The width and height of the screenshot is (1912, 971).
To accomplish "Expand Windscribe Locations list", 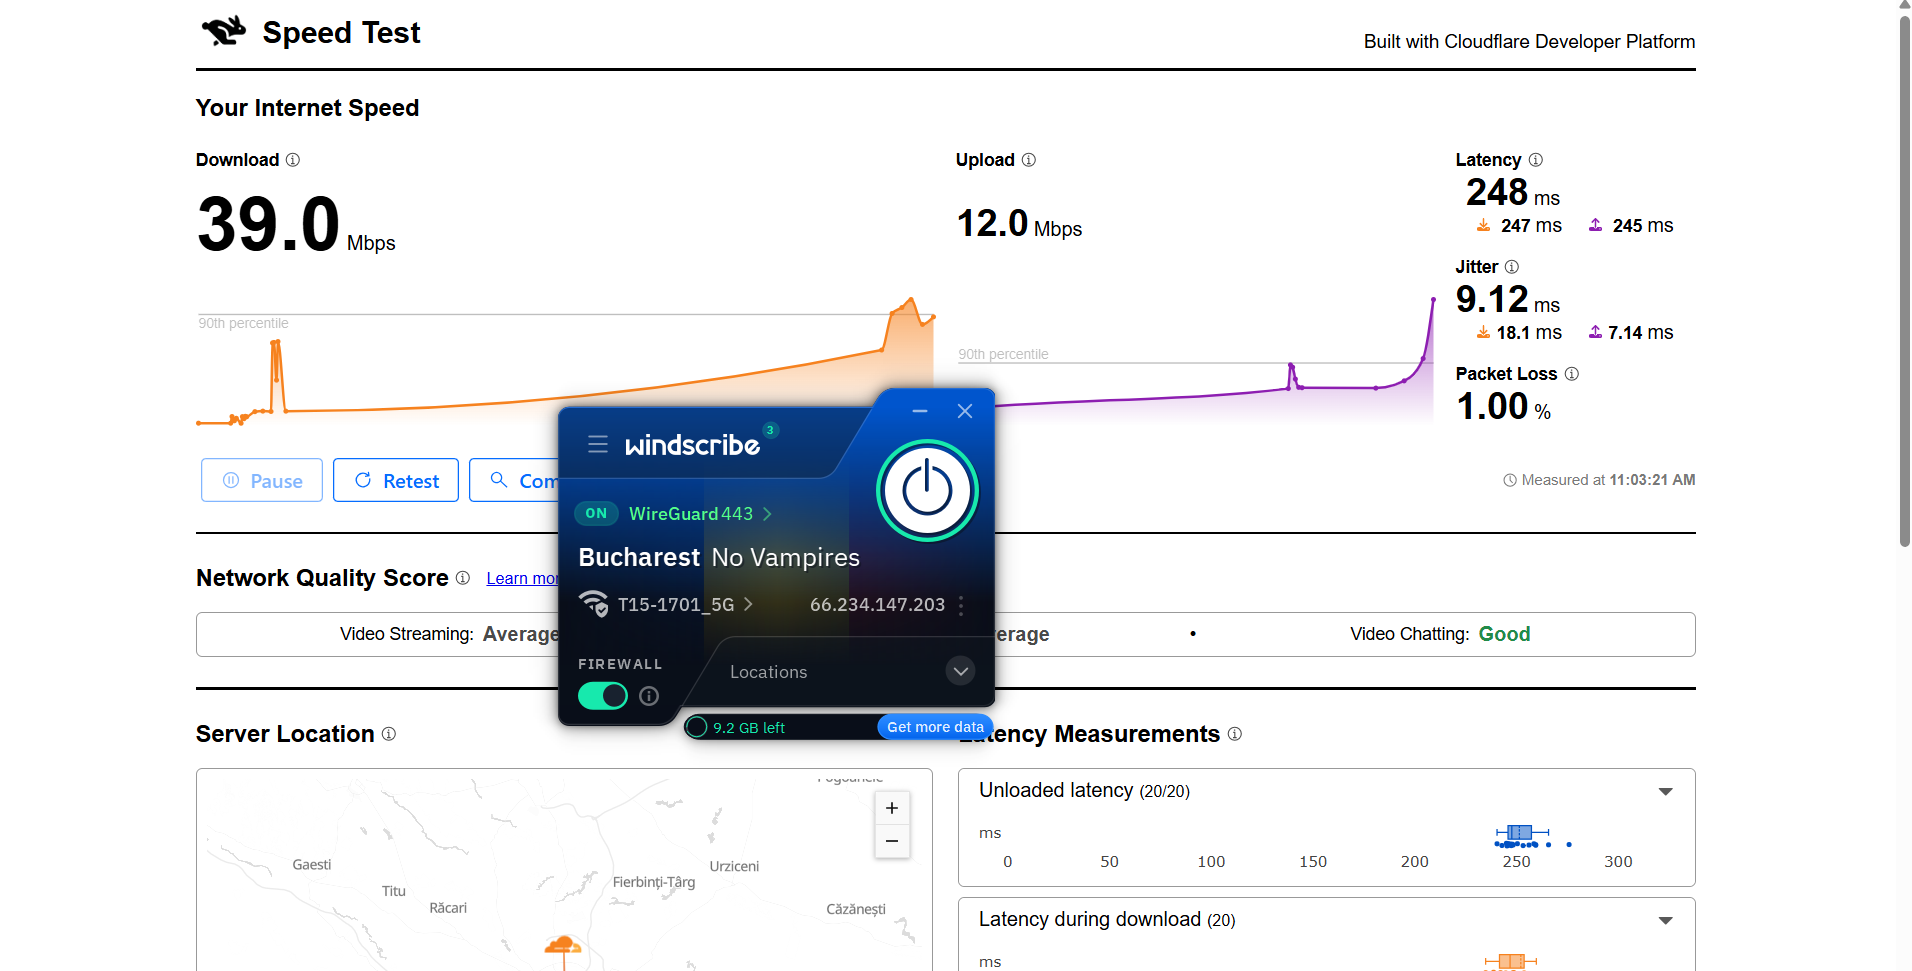I will point(961,671).
